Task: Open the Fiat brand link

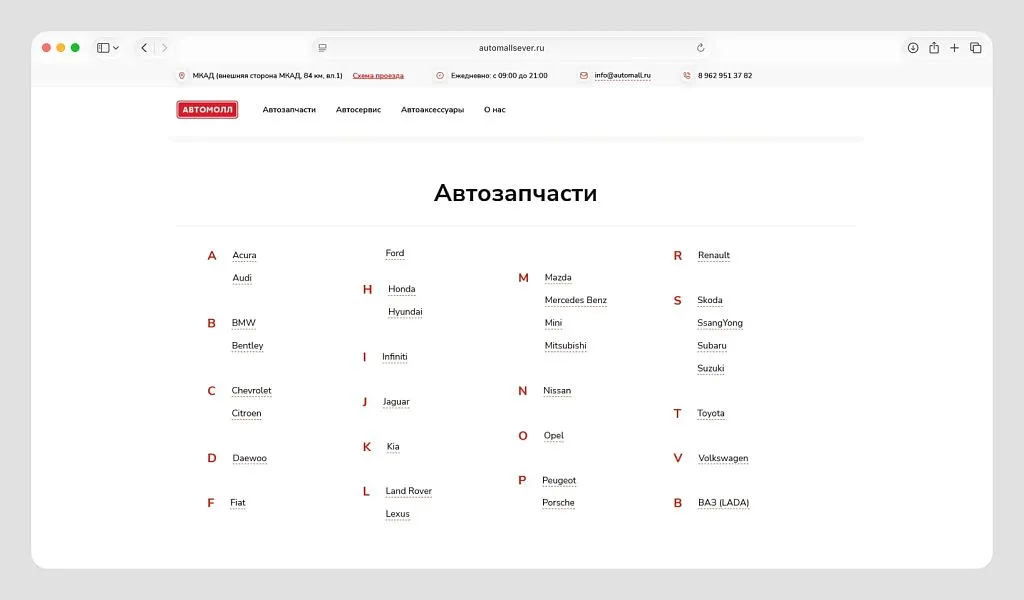Action: tap(238, 503)
